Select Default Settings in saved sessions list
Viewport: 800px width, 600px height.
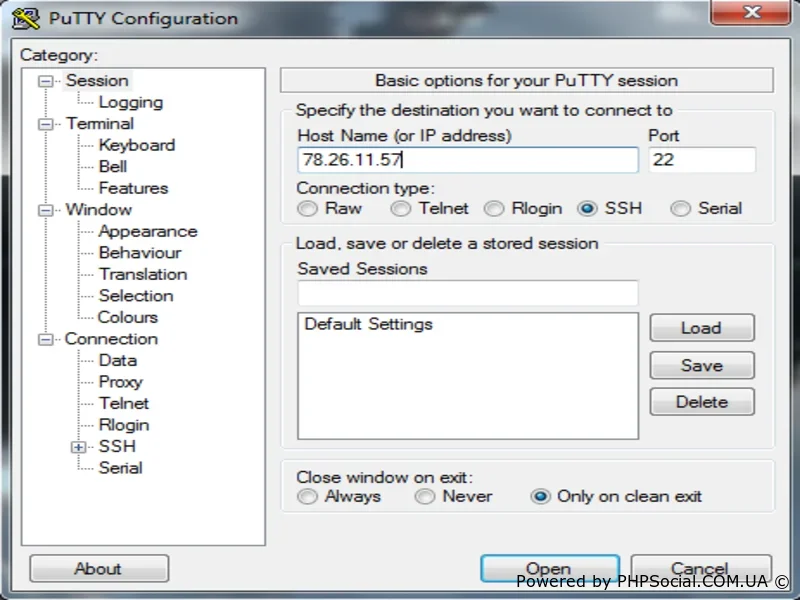click(x=368, y=324)
